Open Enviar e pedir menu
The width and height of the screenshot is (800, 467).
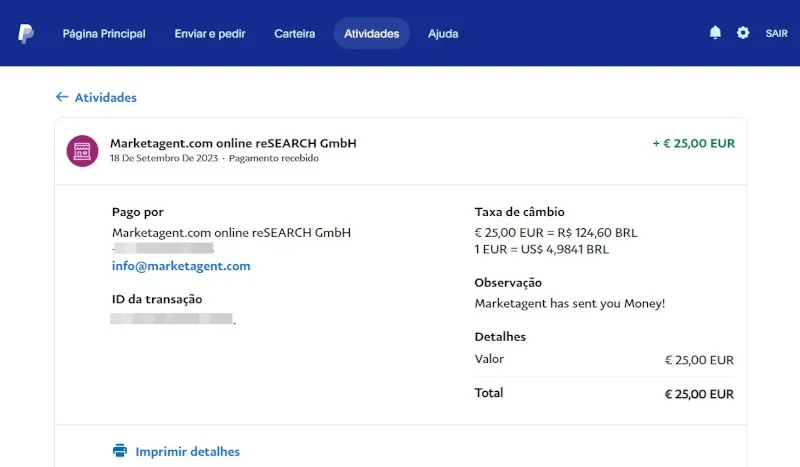pyautogui.click(x=210, y=34)
